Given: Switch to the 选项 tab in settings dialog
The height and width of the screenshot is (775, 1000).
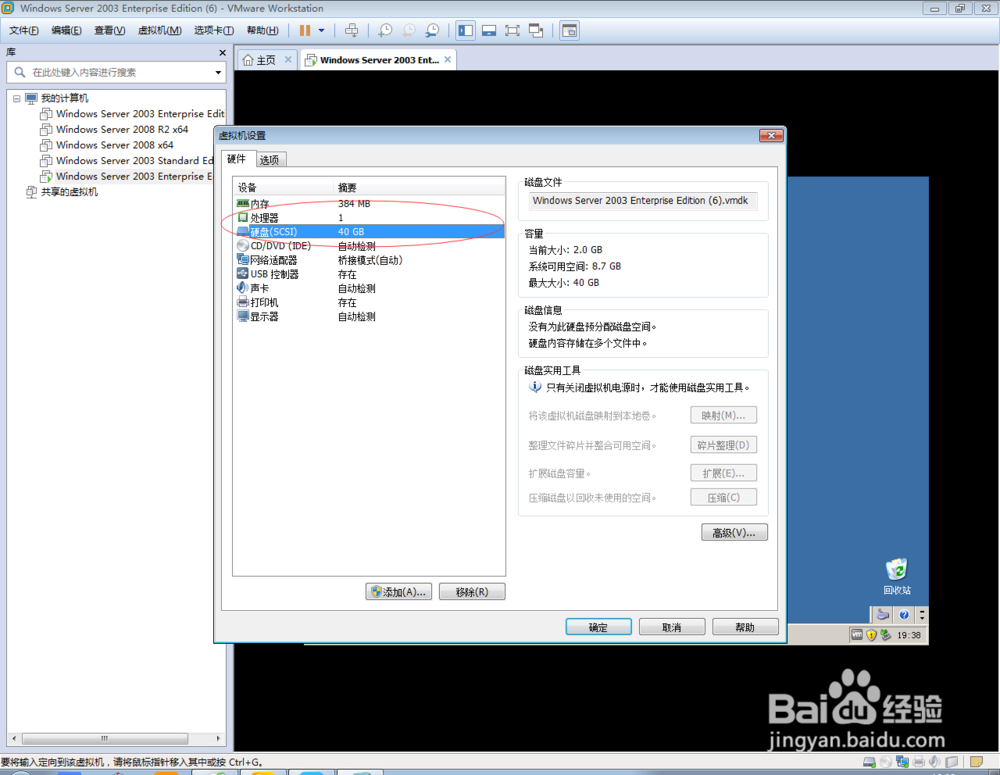Looking at the screenshot, I should click(x=270, y=159).
